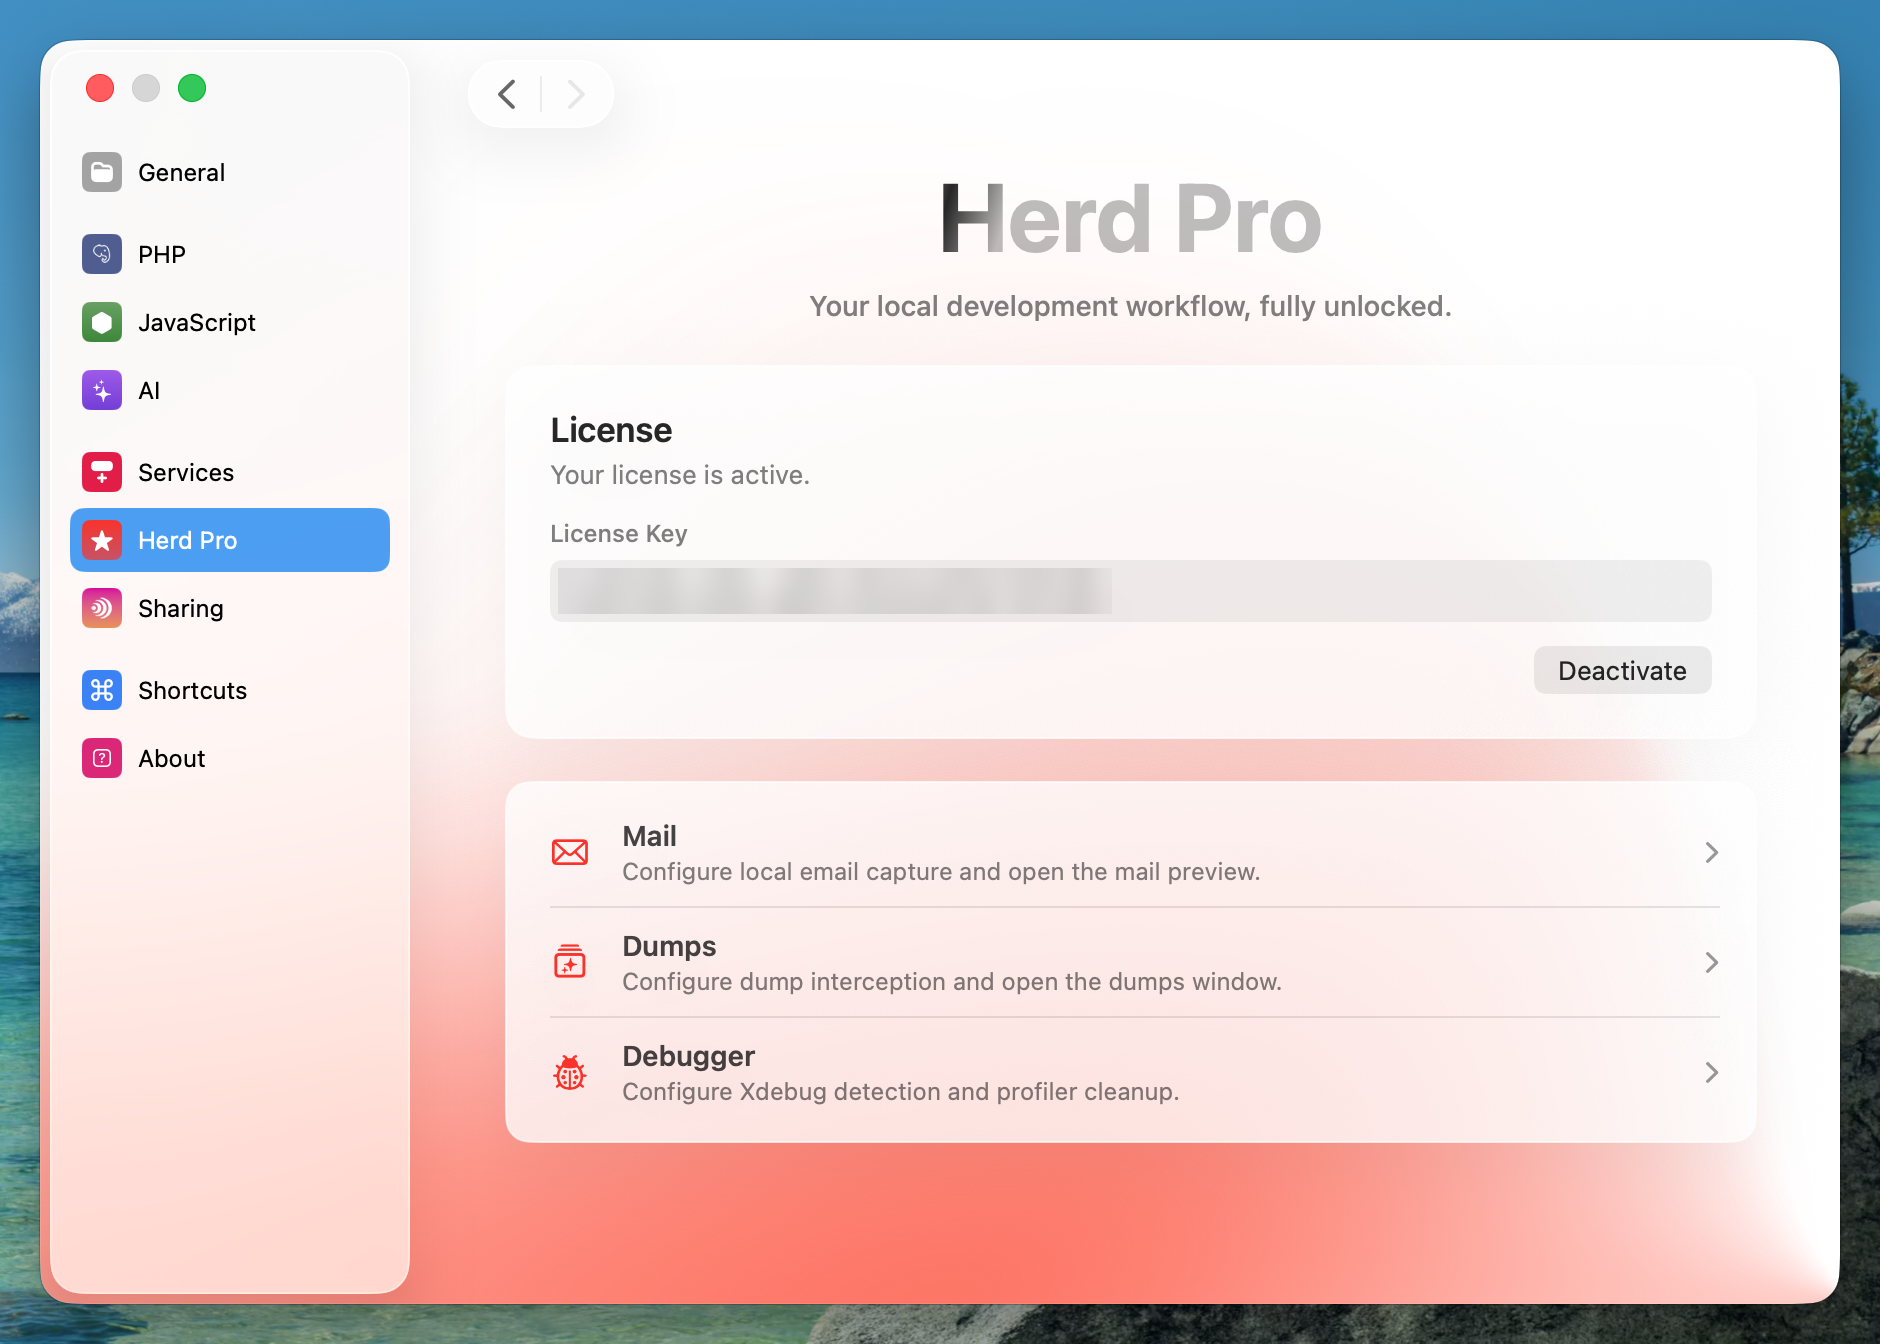The height and width of the screenshot is (1344, 1880).
Task: Expand Dumps settings via its chevron
Action: pyautogui.click(x=1711, y=962)
